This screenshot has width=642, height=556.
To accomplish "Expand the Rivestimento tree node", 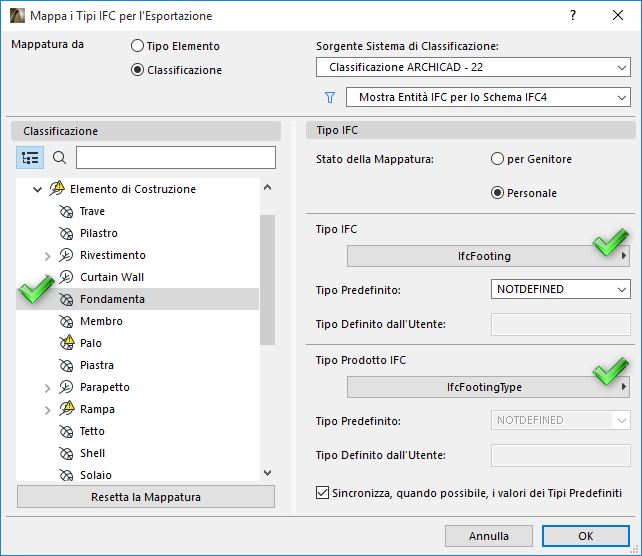I will (x=47, y=256).
